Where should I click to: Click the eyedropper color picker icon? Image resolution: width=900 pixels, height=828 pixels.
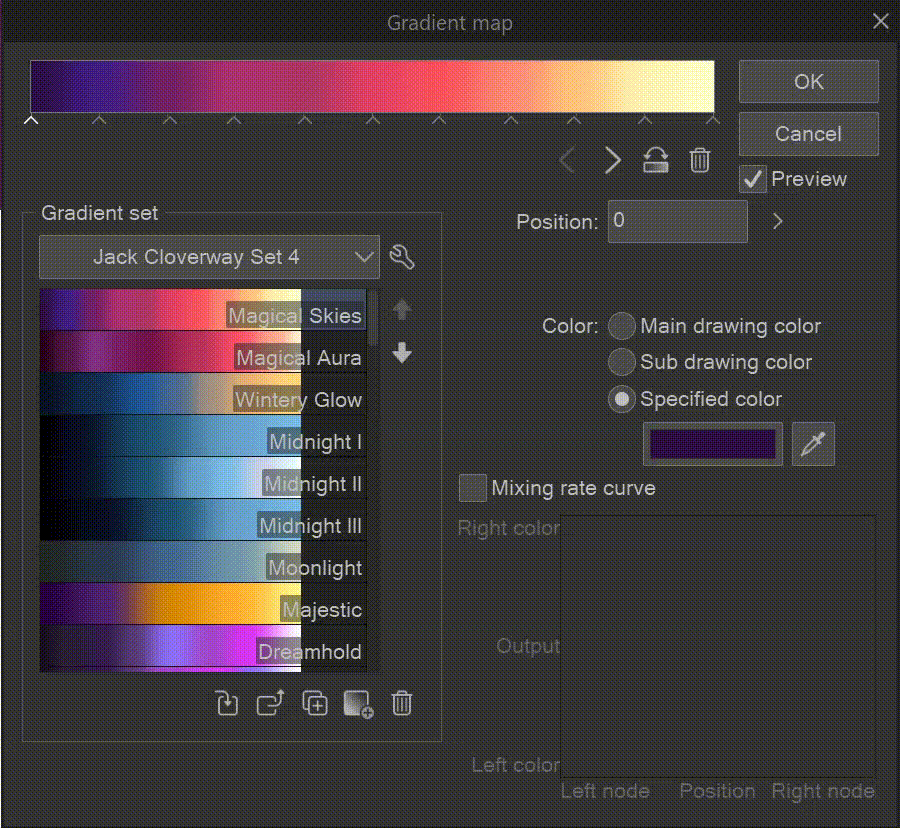pos(813,444)
